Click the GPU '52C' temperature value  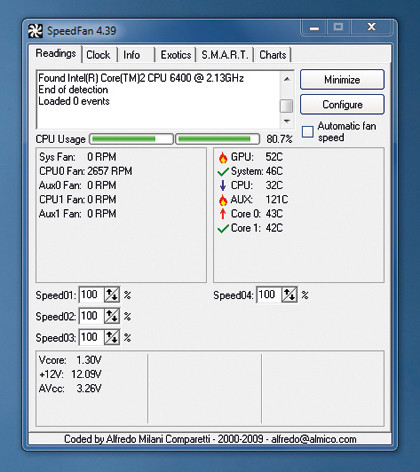(x=274, y=157)
